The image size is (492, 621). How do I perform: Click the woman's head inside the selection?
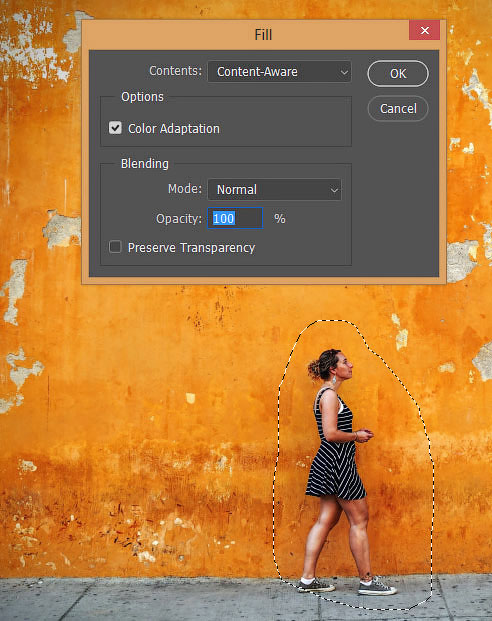click(331, 365)
